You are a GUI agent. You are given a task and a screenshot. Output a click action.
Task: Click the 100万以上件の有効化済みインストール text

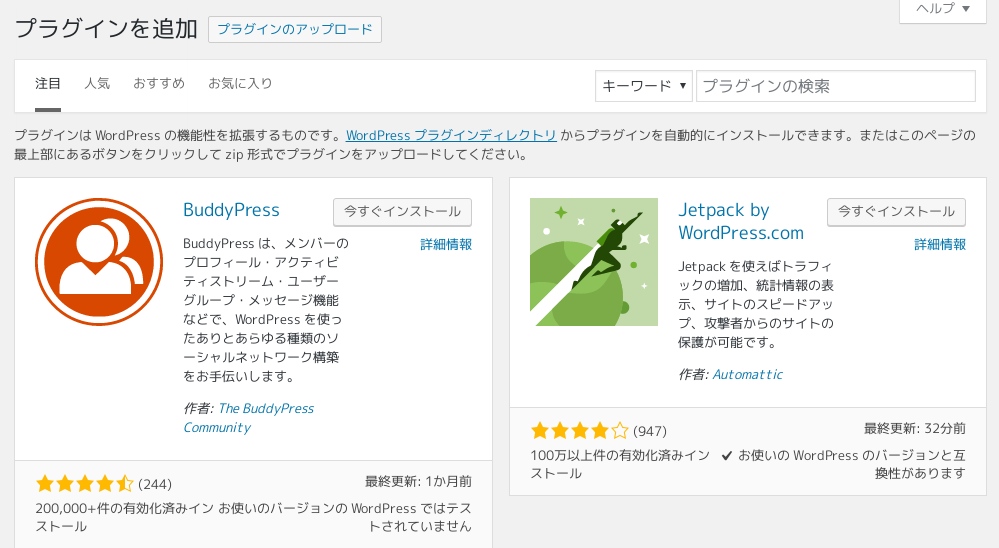(620, 465)
